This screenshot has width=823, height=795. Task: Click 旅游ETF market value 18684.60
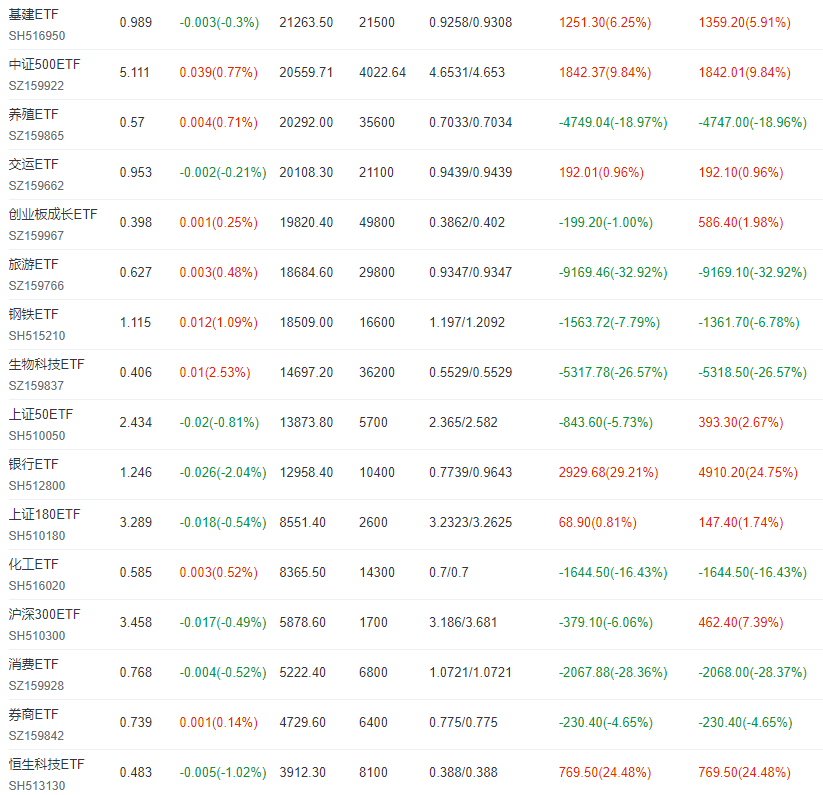point(306,272)
